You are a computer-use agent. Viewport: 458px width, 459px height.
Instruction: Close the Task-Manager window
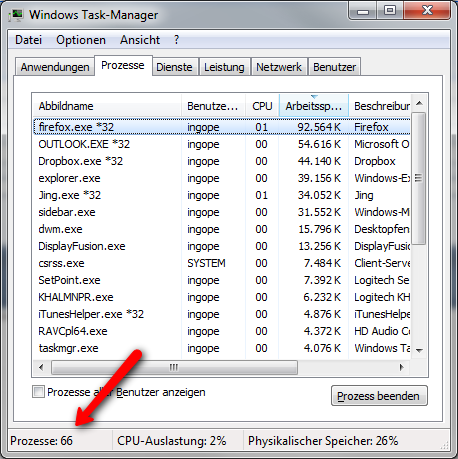[427, 11]
